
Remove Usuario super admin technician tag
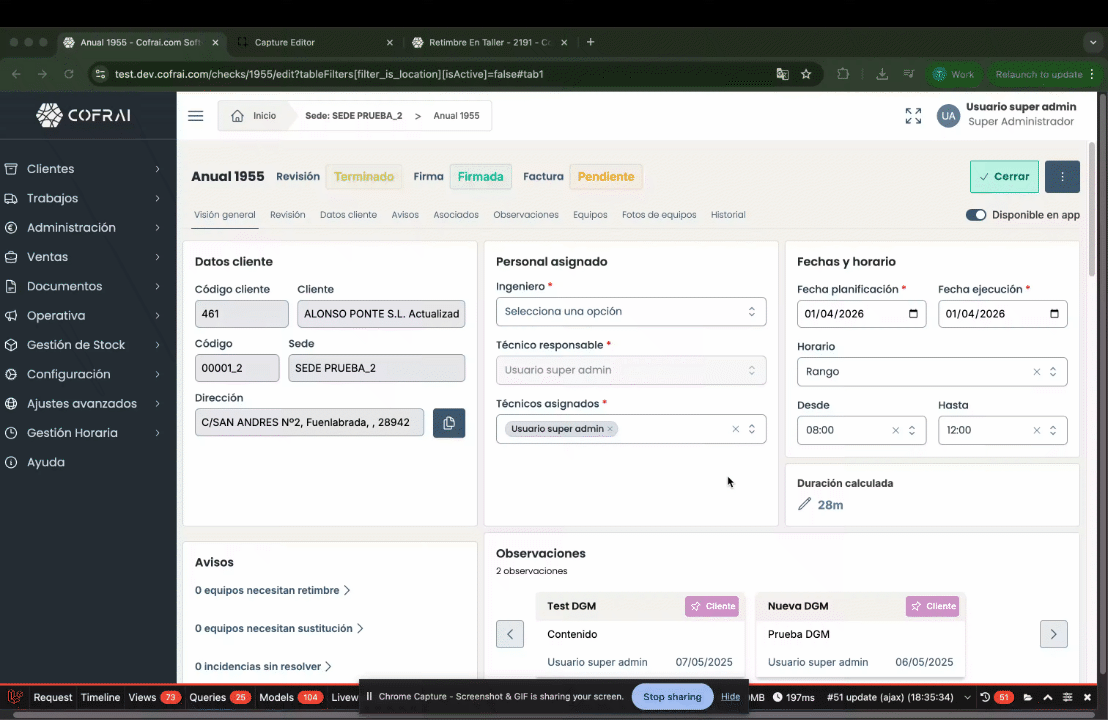click(610, 429)
